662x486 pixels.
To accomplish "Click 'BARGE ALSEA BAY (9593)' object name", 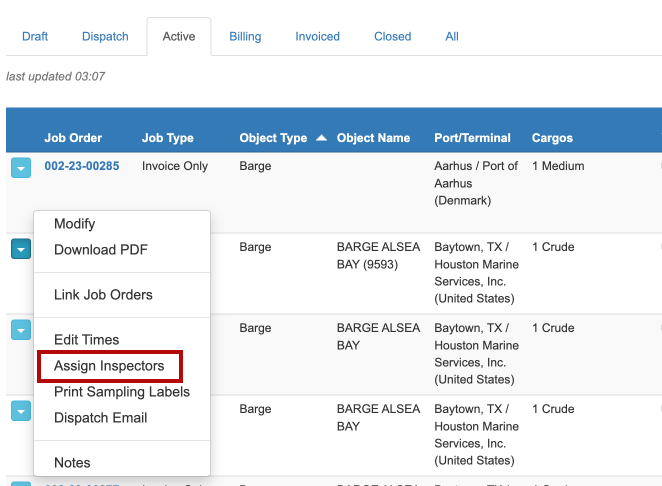I will coord(378,255).
